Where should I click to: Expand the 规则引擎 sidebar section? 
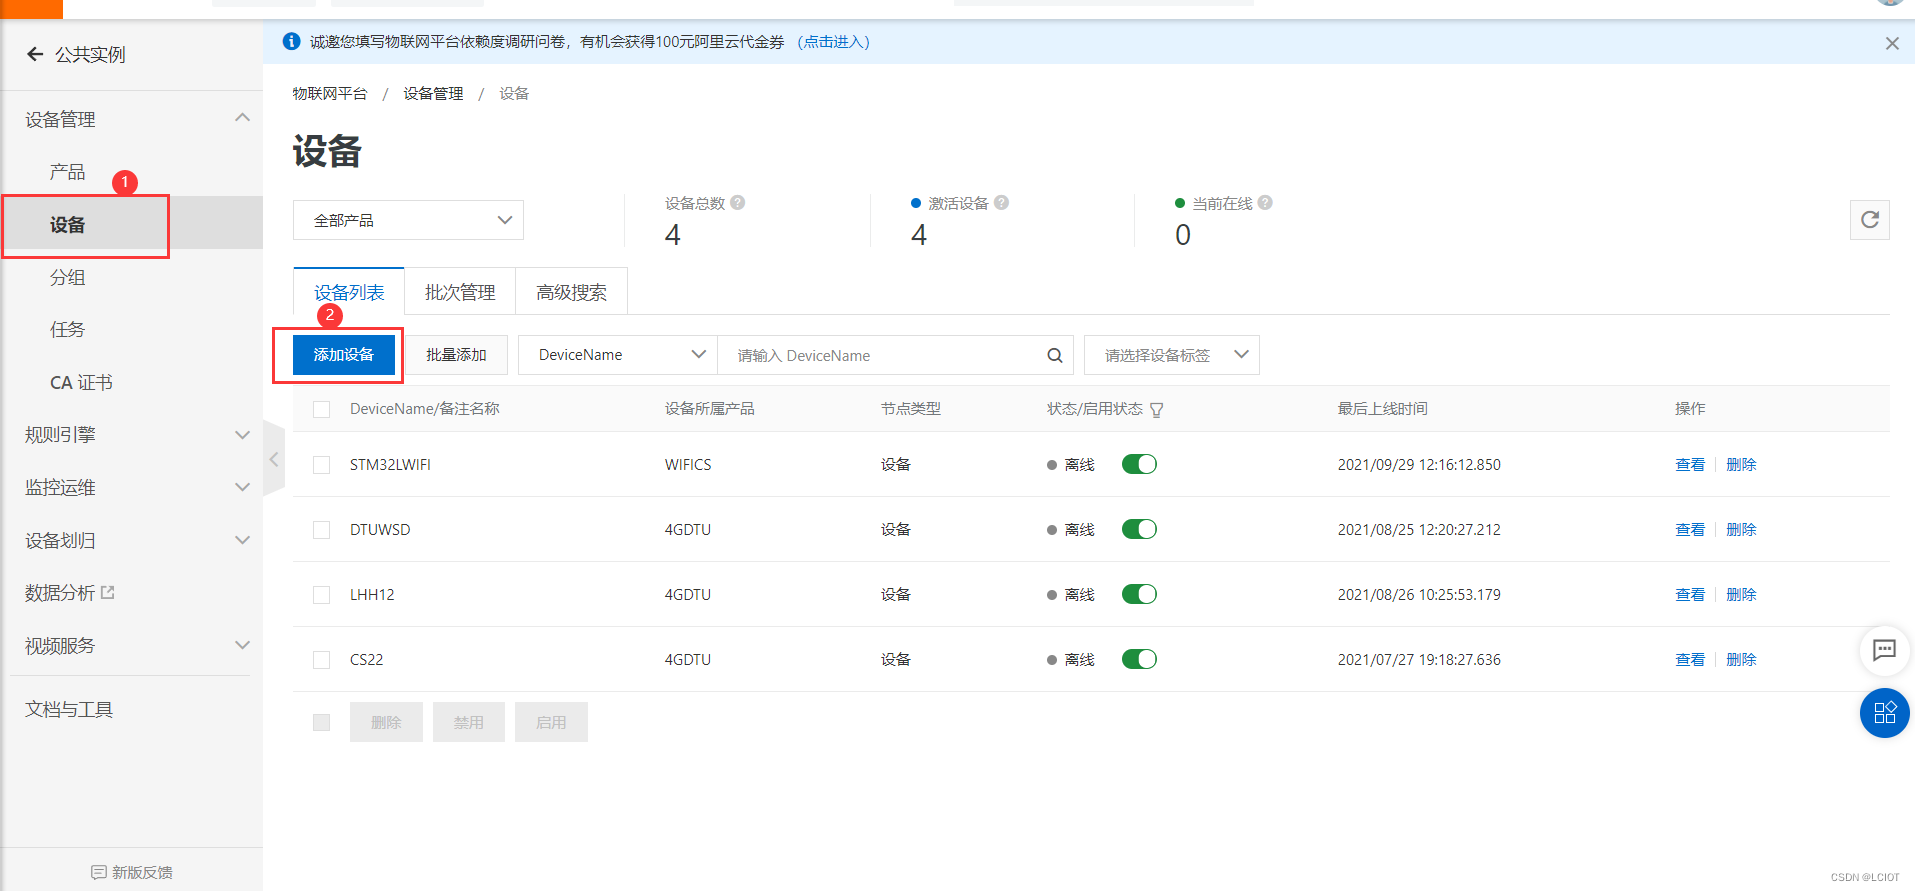[x=242, y=434]
